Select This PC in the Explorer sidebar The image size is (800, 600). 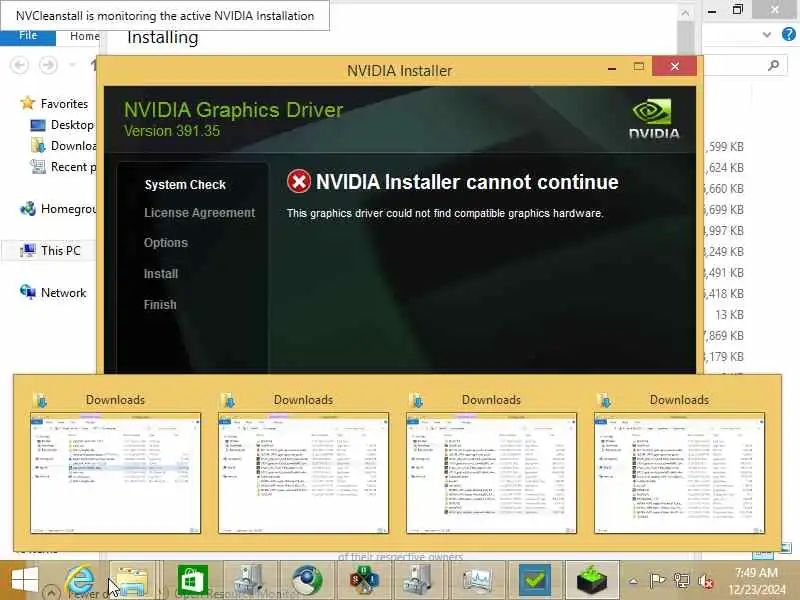51,251
